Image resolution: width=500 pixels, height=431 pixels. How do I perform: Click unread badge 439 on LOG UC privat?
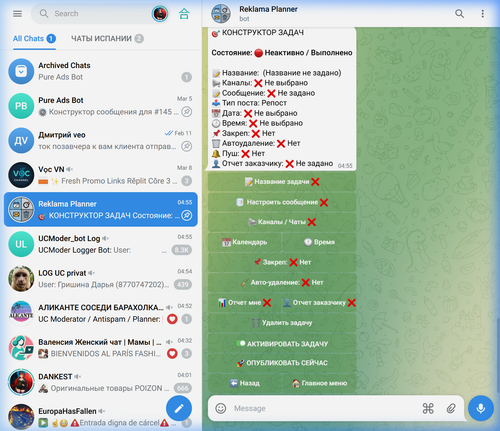(183, 285)
